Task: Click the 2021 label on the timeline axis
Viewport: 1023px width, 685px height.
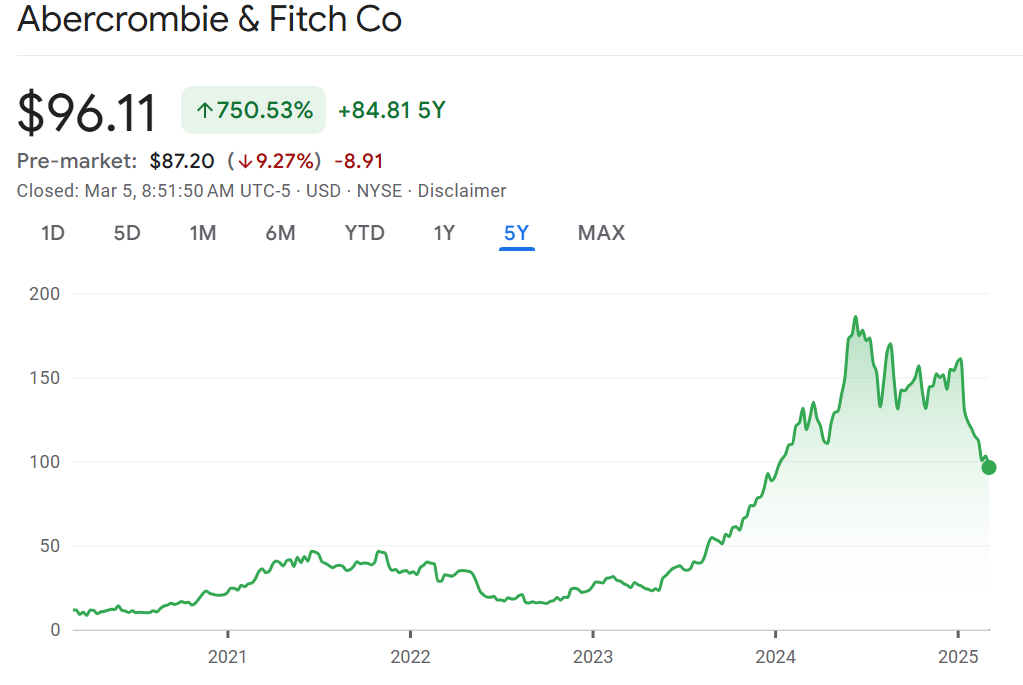Action: coord(228,657)
